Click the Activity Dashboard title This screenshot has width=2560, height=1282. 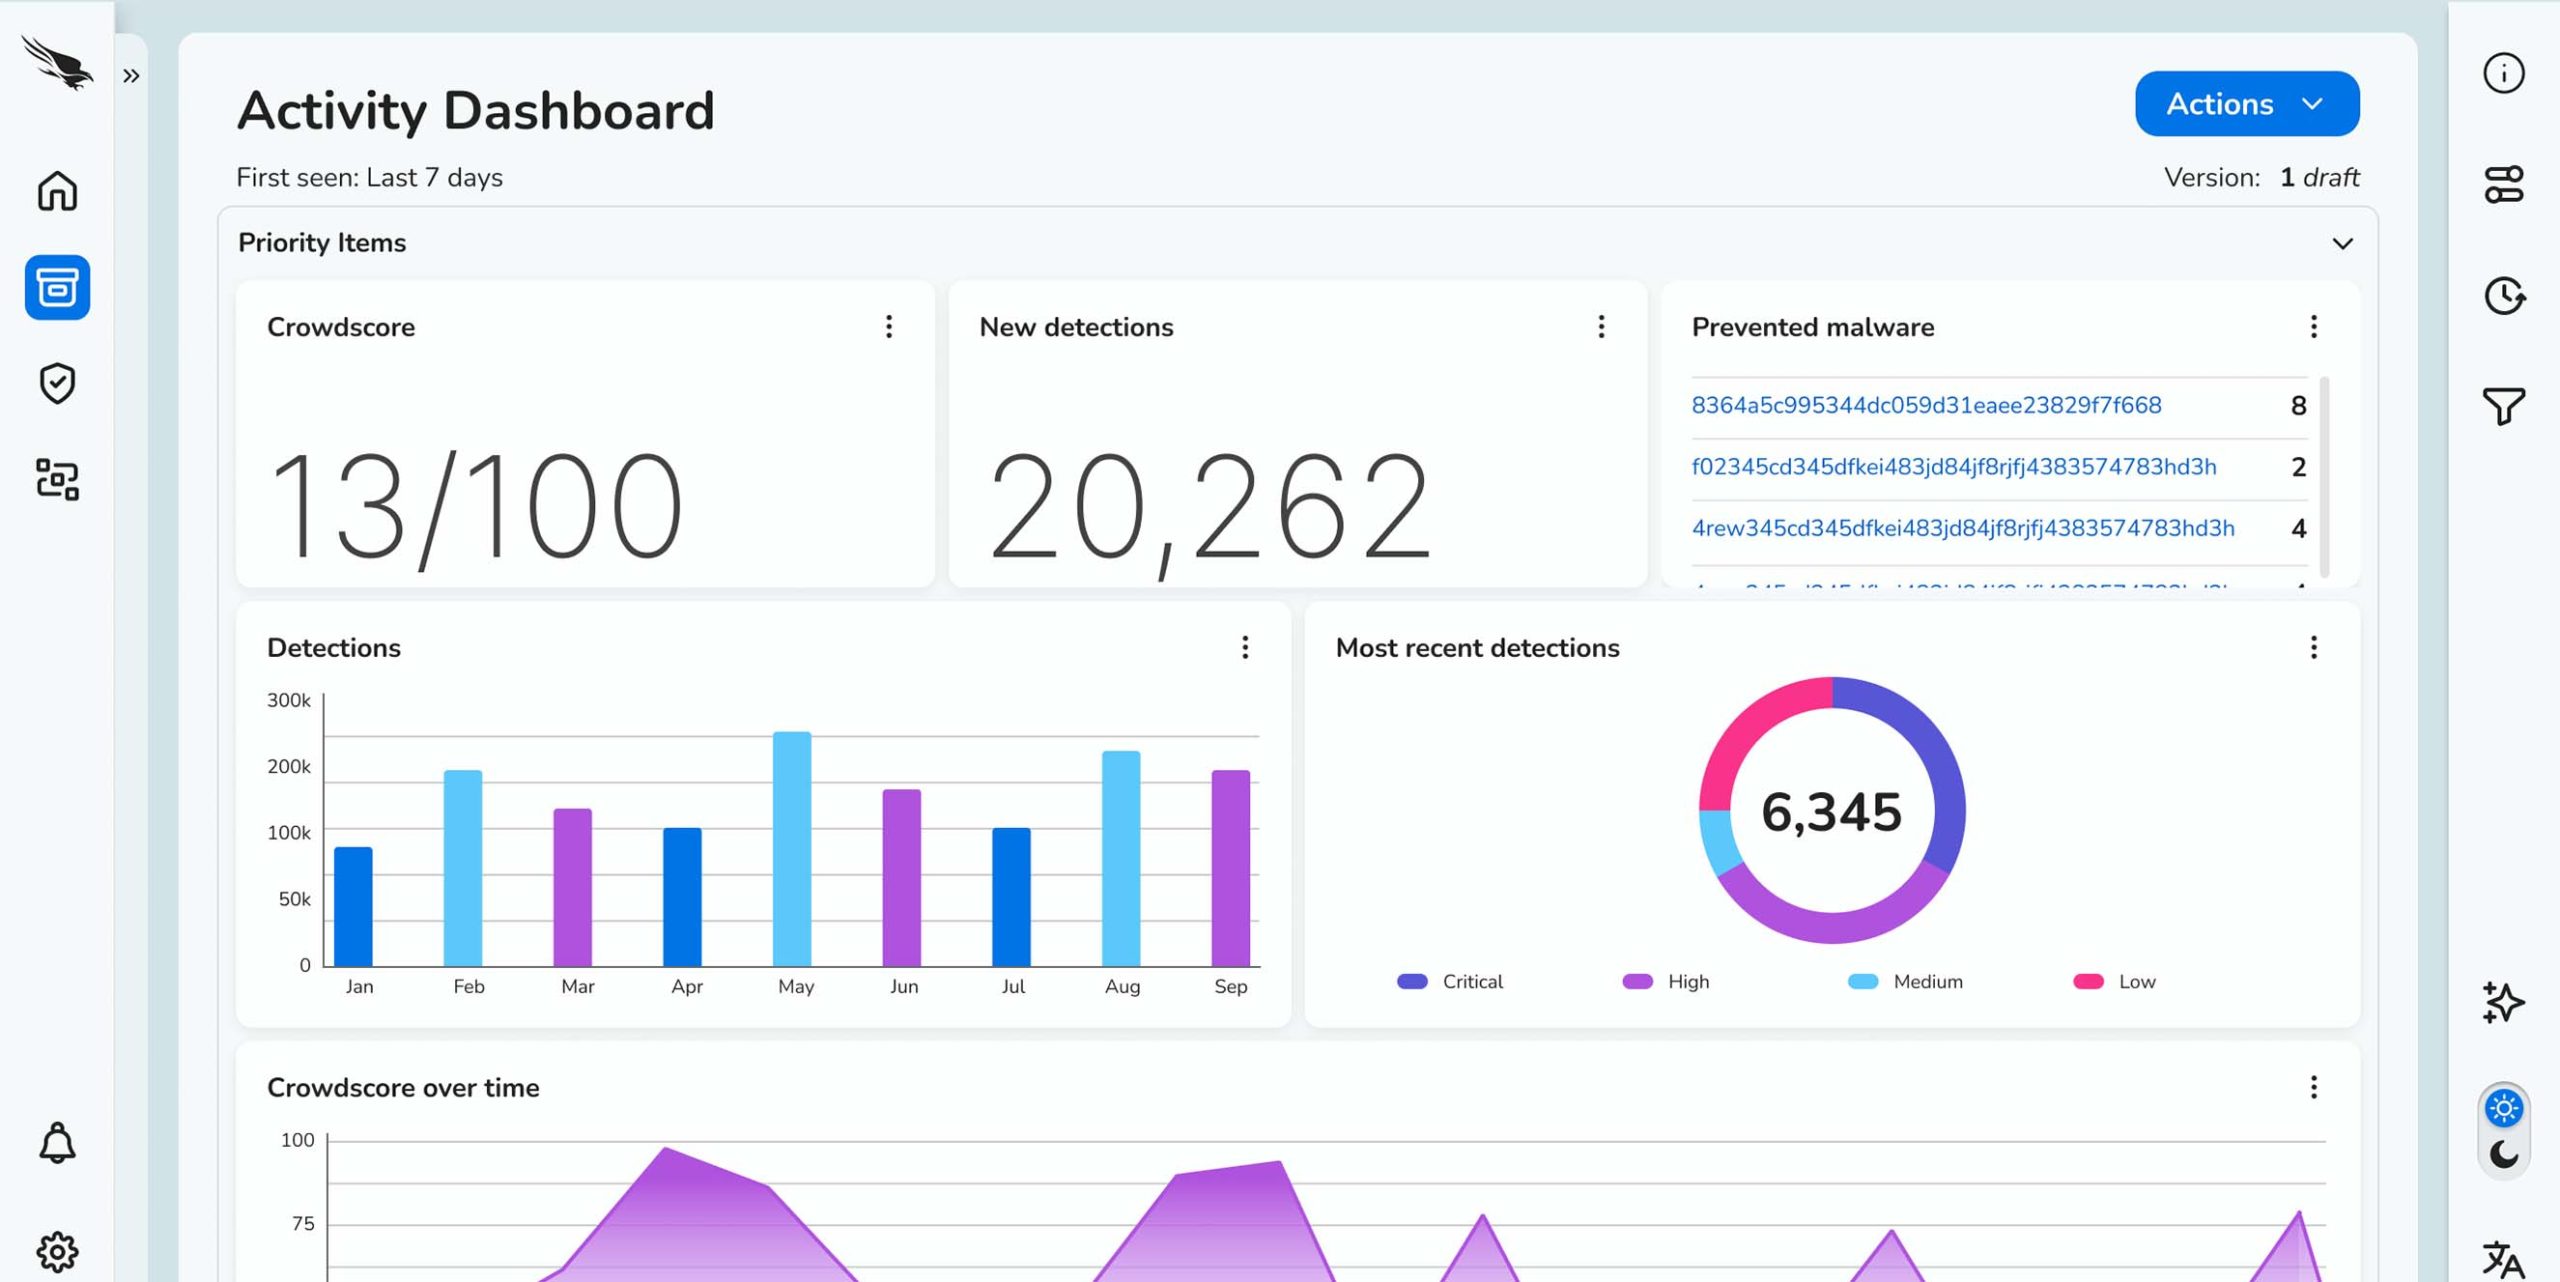click(476, 110)
